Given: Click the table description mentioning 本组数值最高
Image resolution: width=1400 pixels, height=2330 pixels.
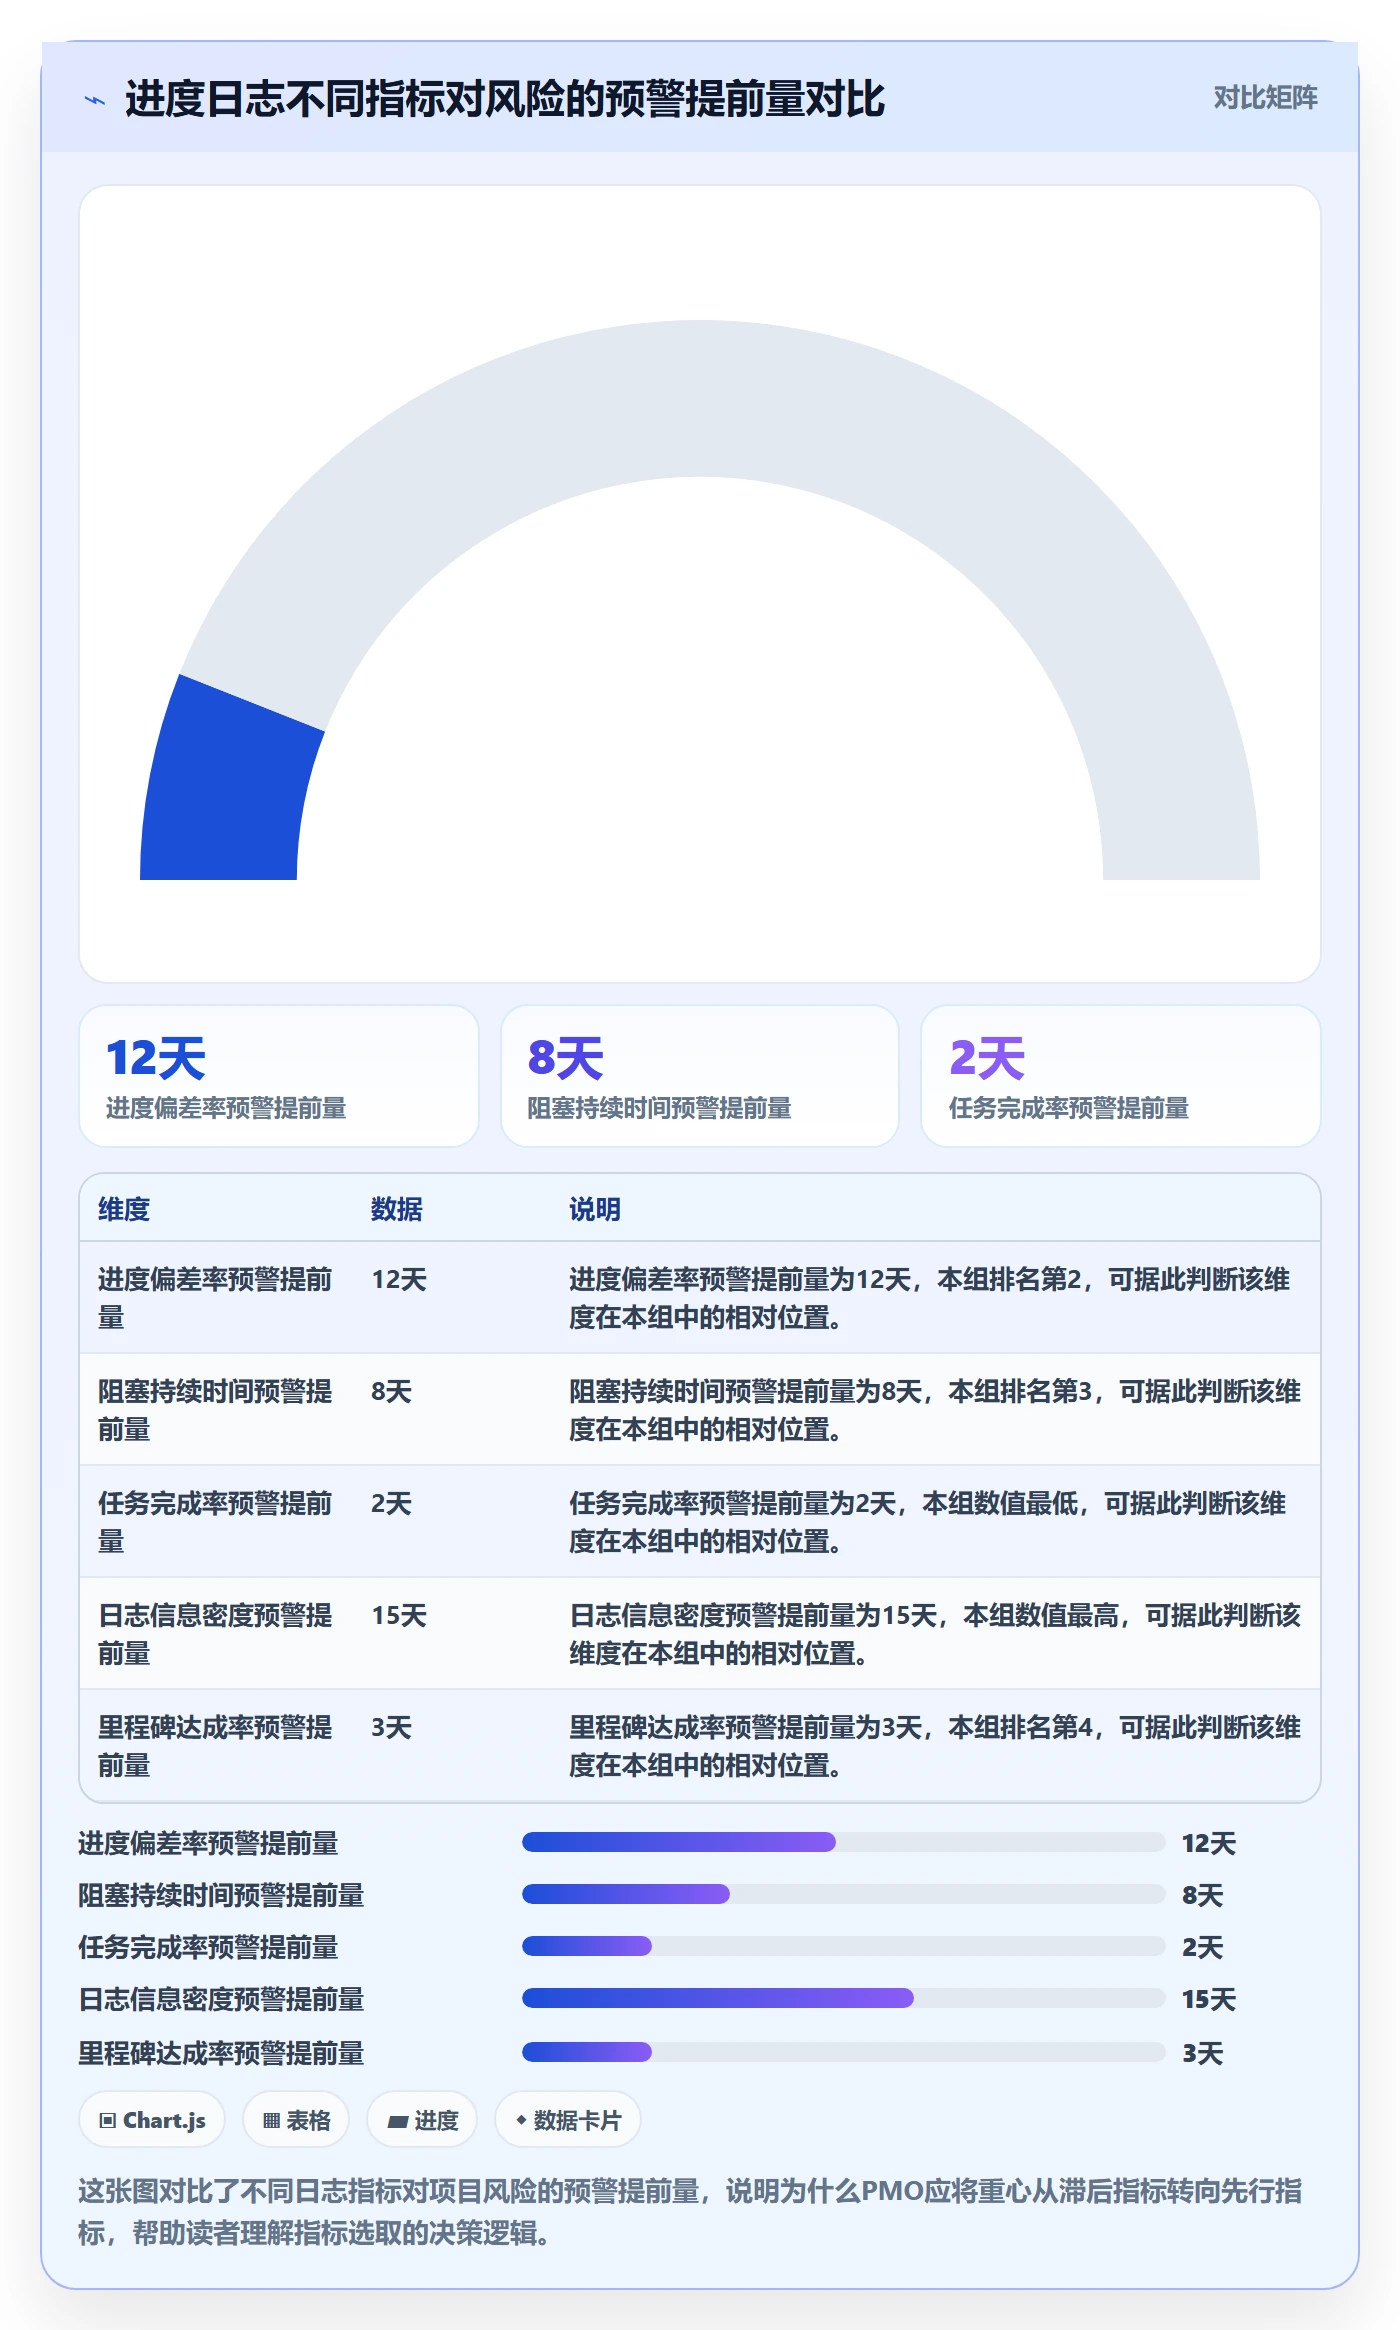Looking at the screenshot, I should pyautogui.click(x=935, y=1634).
